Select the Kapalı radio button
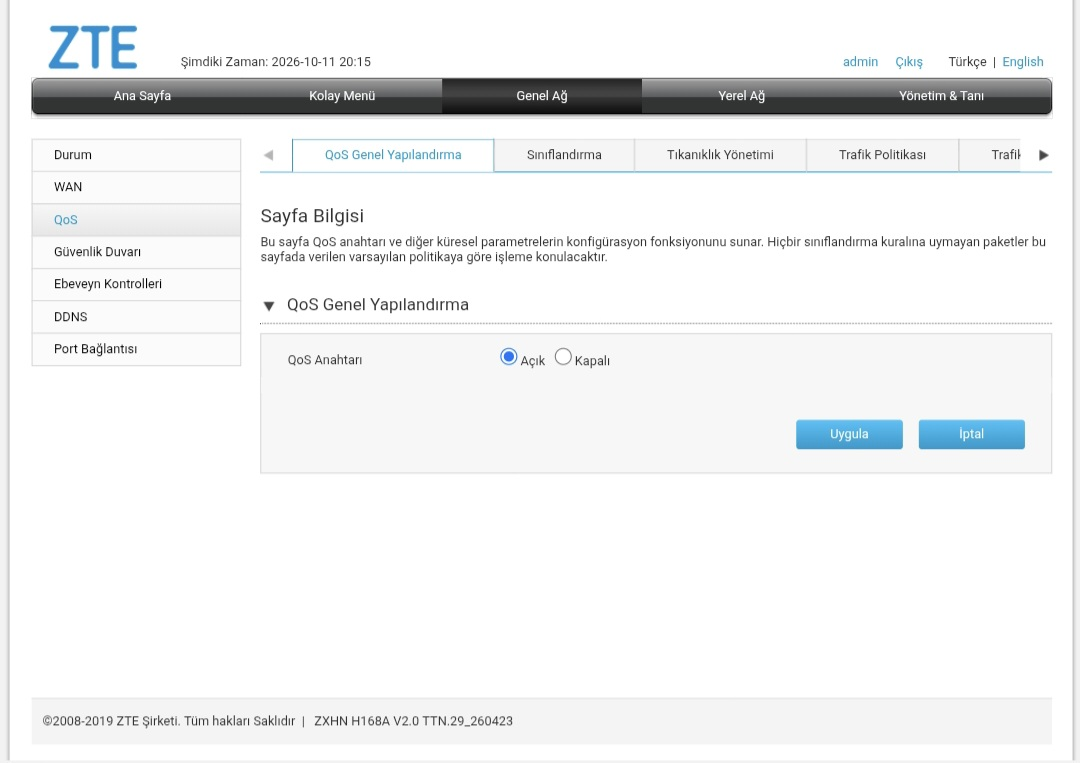Screen dimensions: 1080x763 click(563, 357)
